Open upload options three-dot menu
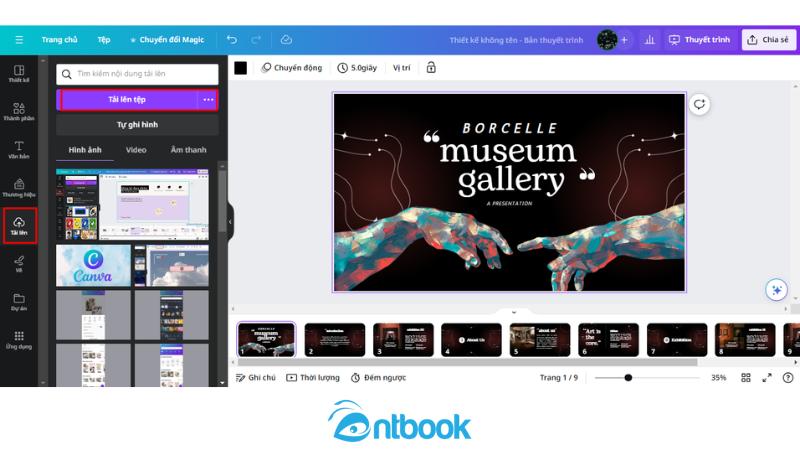The width and height of the screenshot is (800, 450). click(208, 99)
